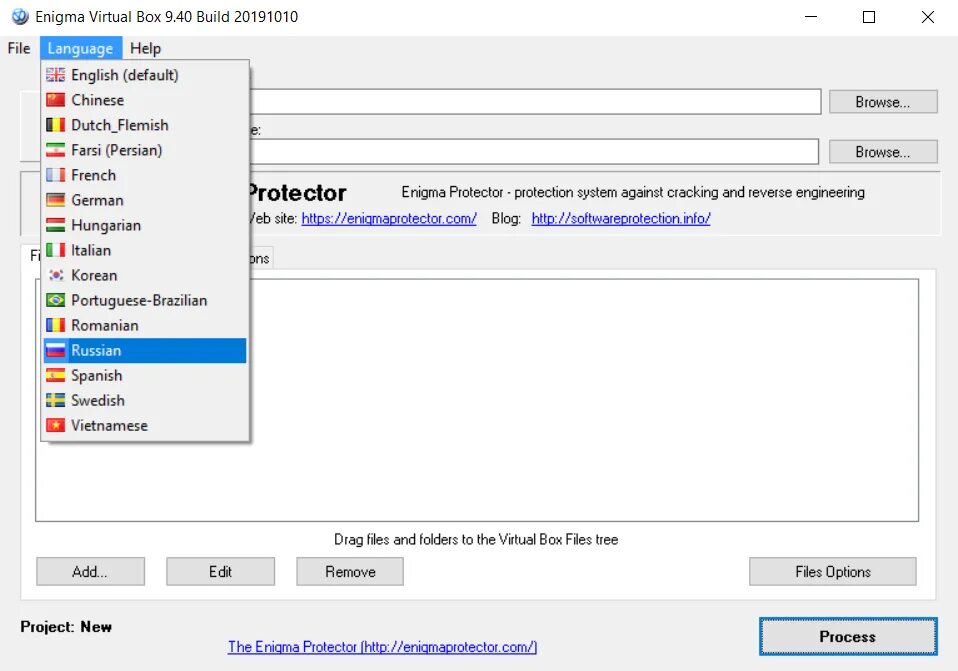Choose Italian language
Image resolution: width=958 pixels, height=671 pixels.
pos(145,250)
